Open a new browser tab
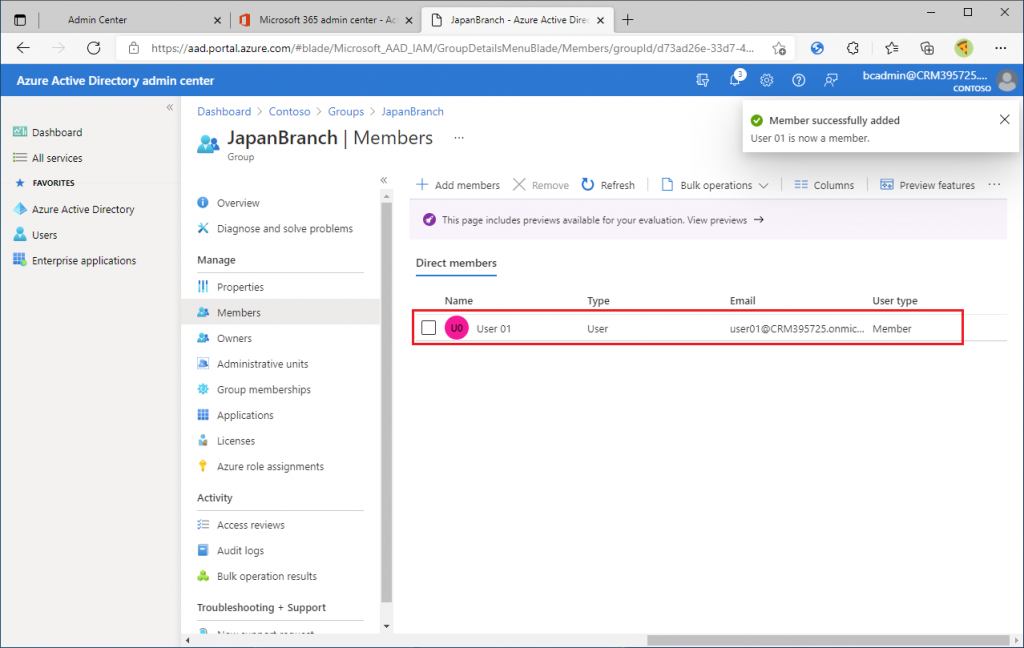This screenshot has height=648, width=1024. click(x=628, y=20)
